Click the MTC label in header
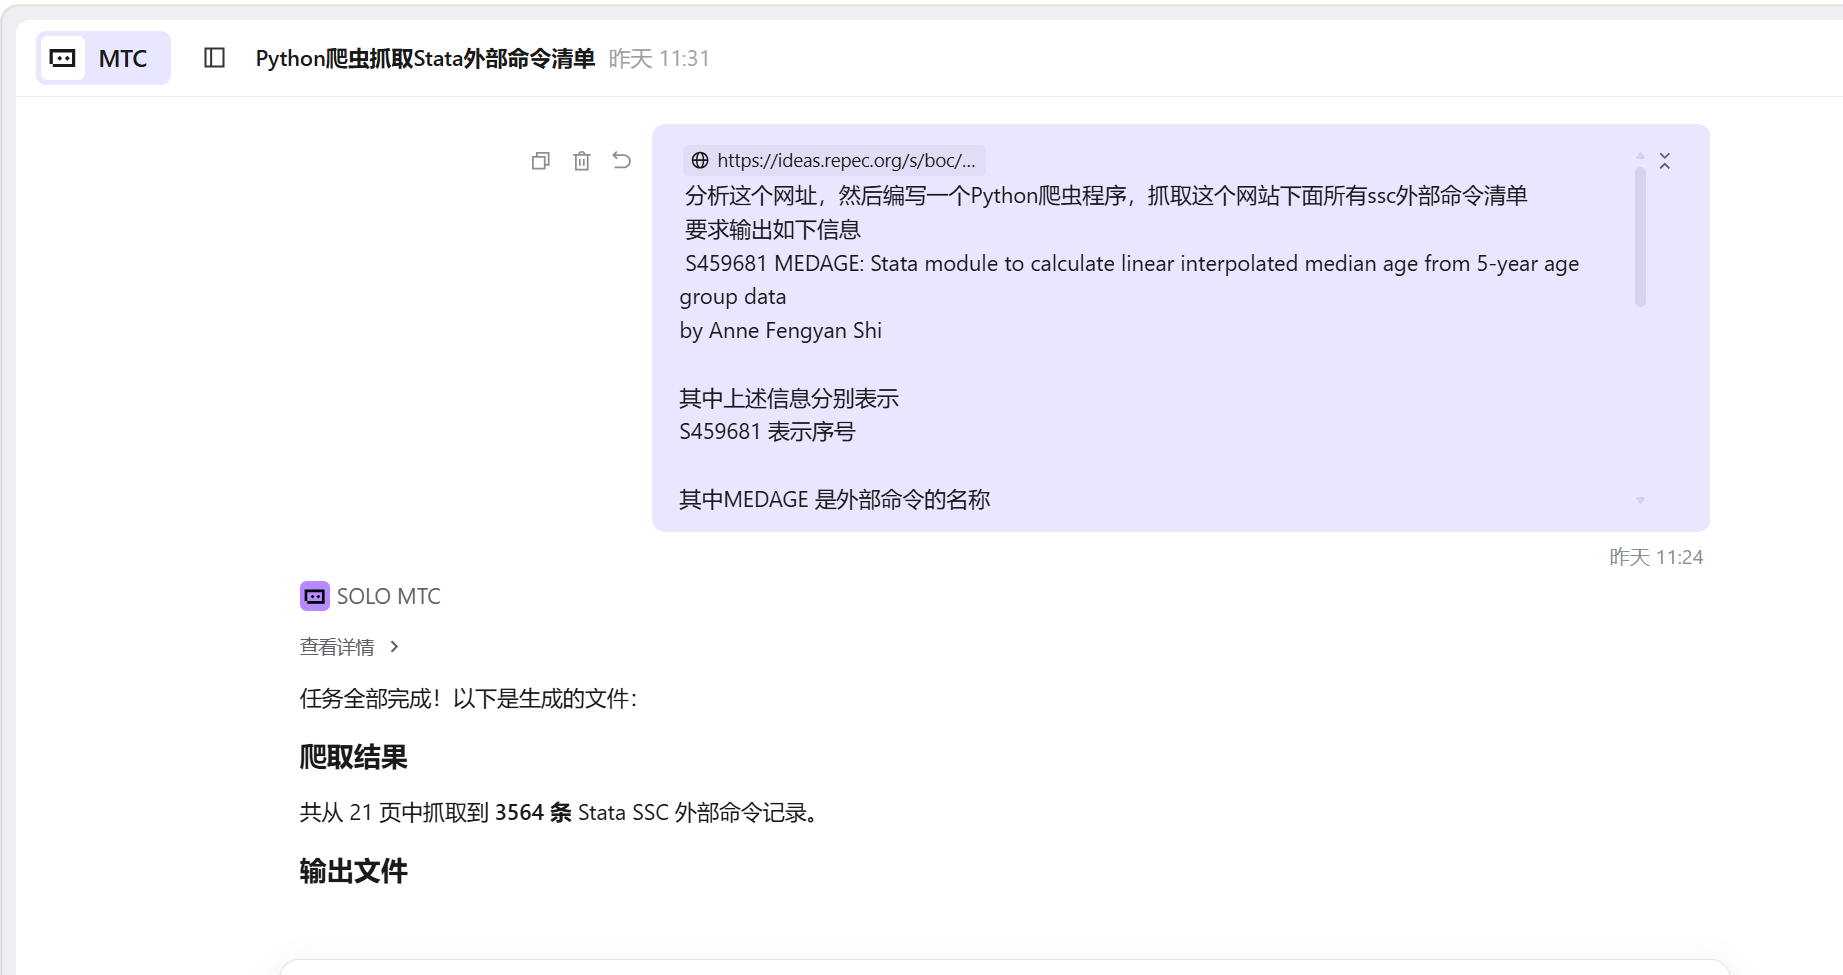Viewport: 1843px width, 975px height. pyautogui.click(x=123, y=59)
